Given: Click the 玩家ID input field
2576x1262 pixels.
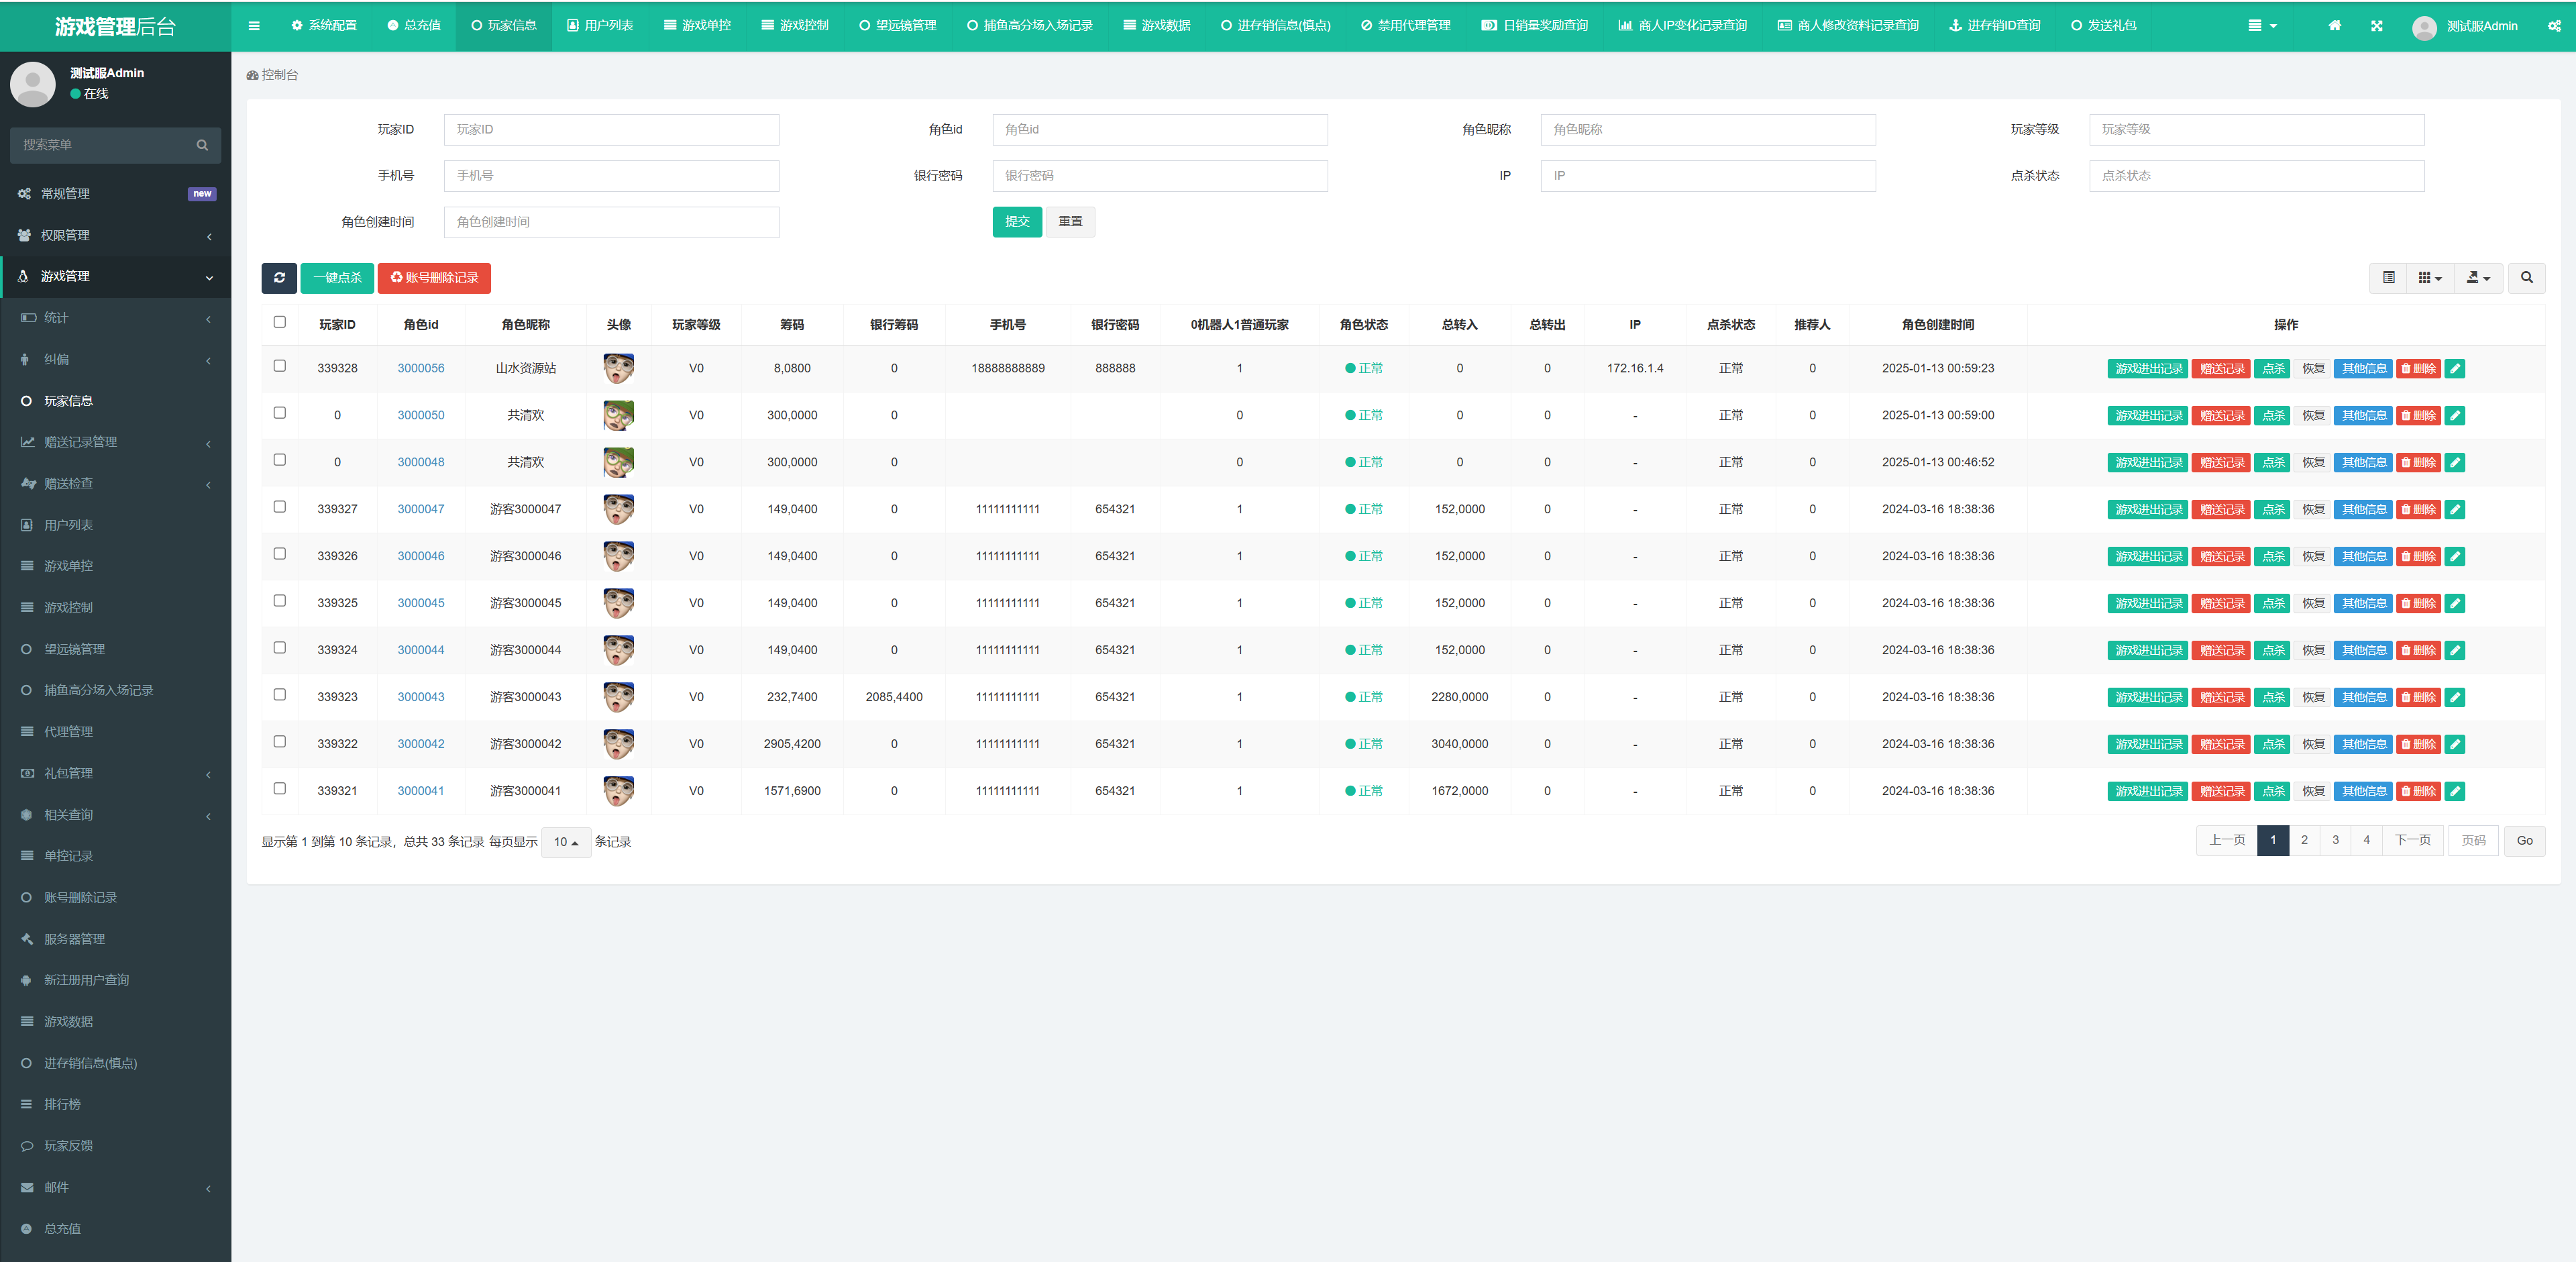Looking at the screenshot, I should 611,130.
